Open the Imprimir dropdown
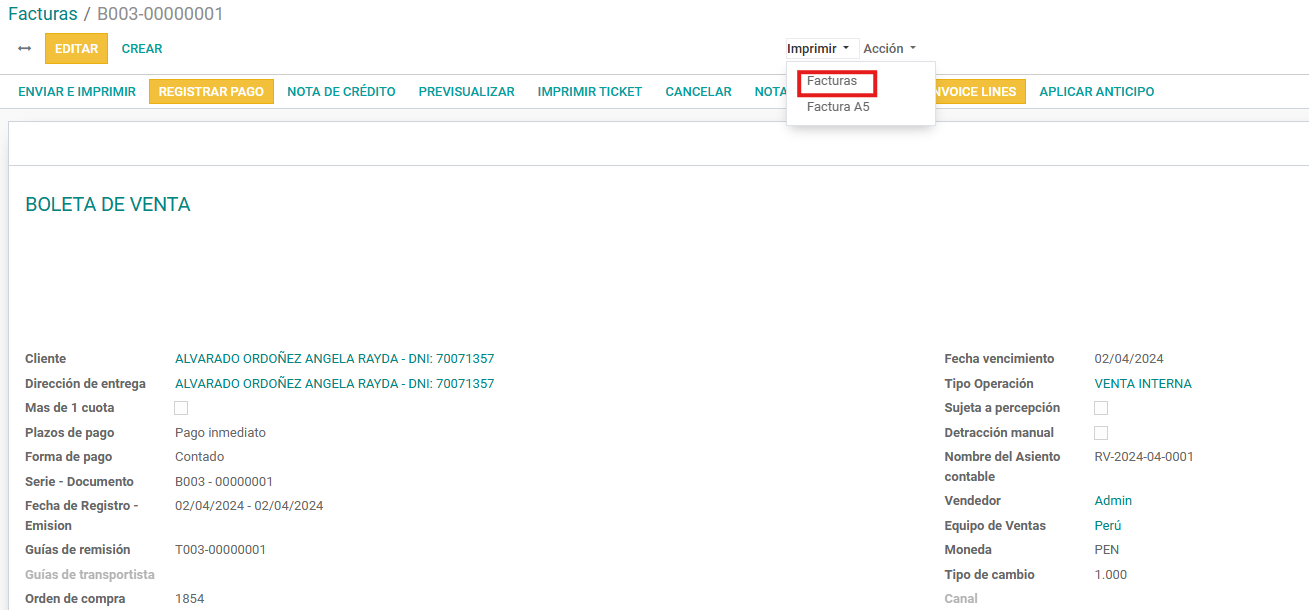This screenshot has width=1309, height=610. [818, 49]
